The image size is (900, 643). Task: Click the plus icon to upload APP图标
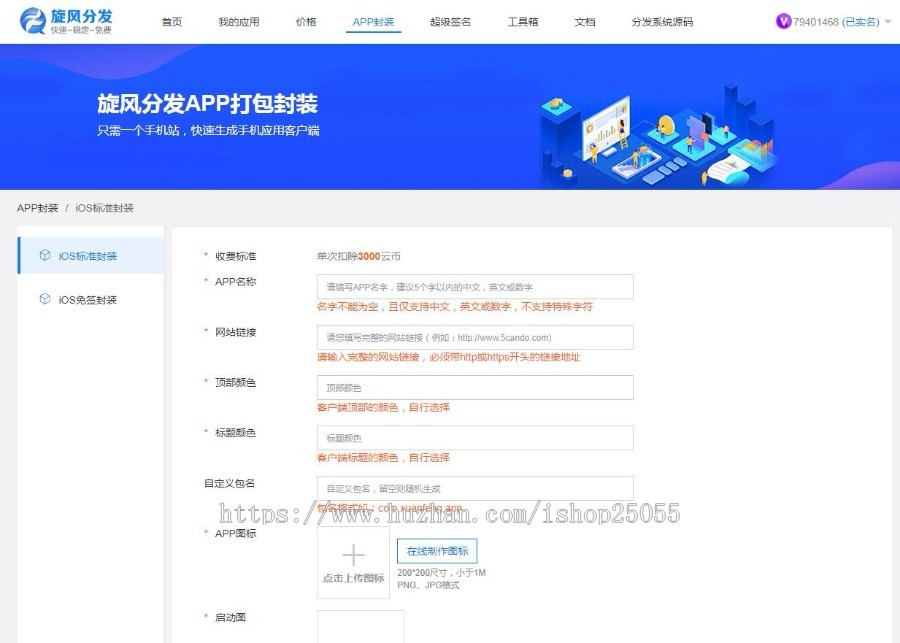pyautogui.click(x=354, y=557)
